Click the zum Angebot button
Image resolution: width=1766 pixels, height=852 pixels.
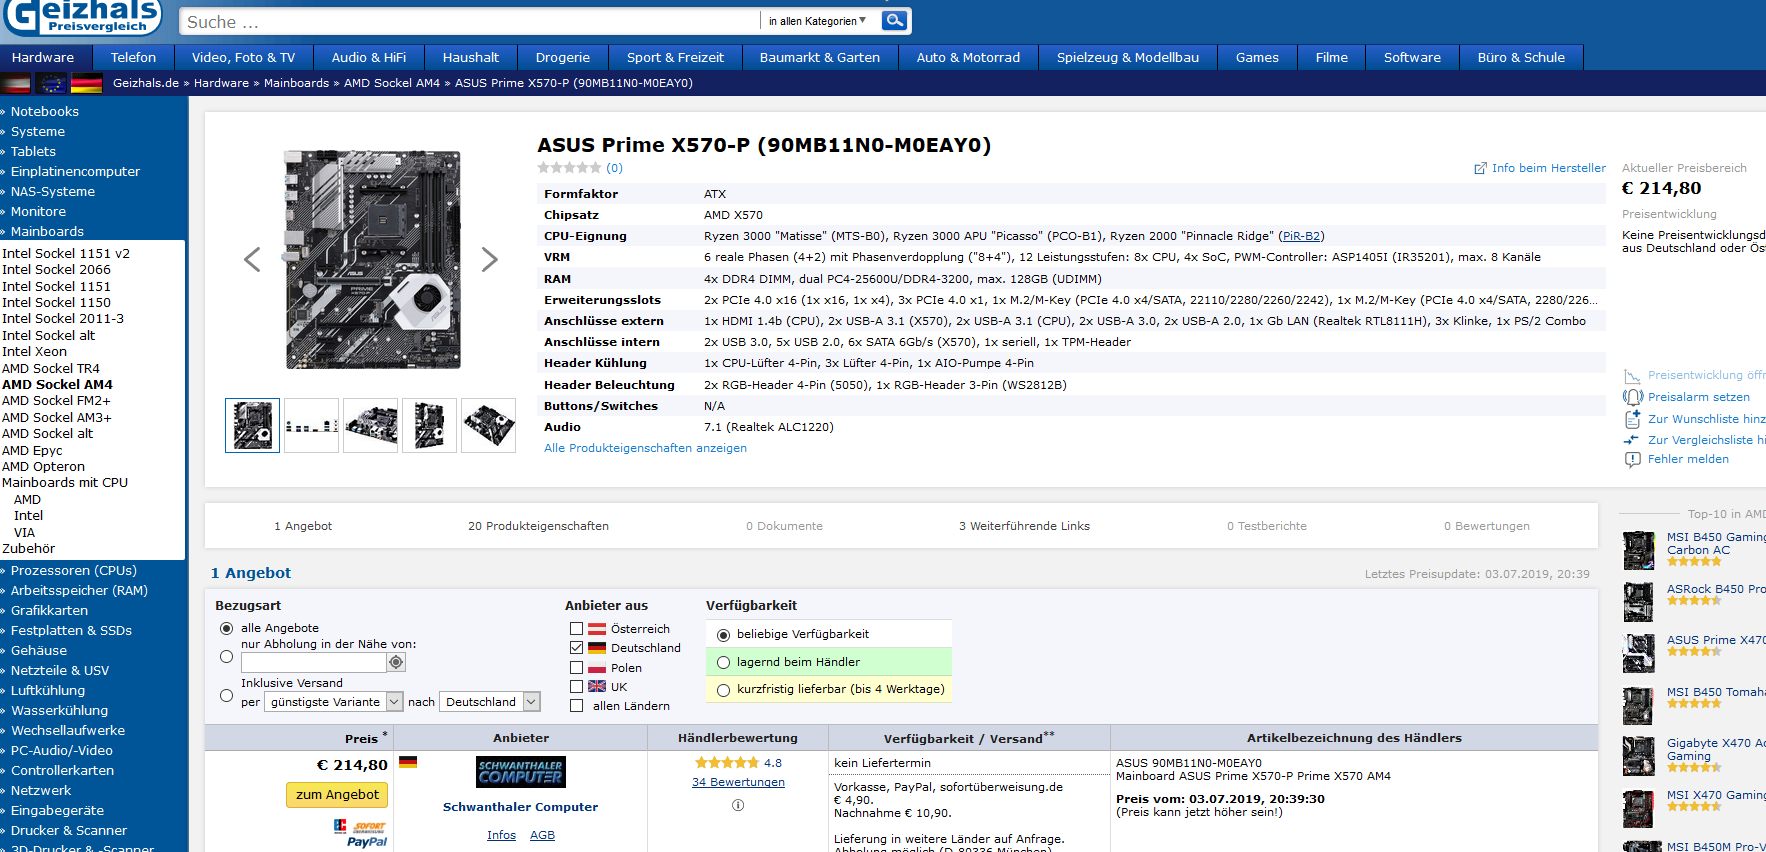point(337,794)
